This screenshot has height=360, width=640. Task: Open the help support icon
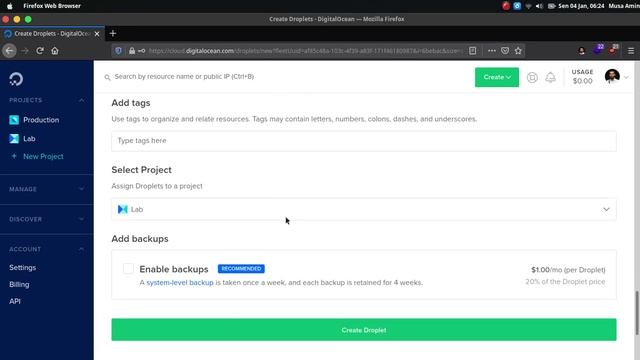pyautogui.click(x=532, y=78)
